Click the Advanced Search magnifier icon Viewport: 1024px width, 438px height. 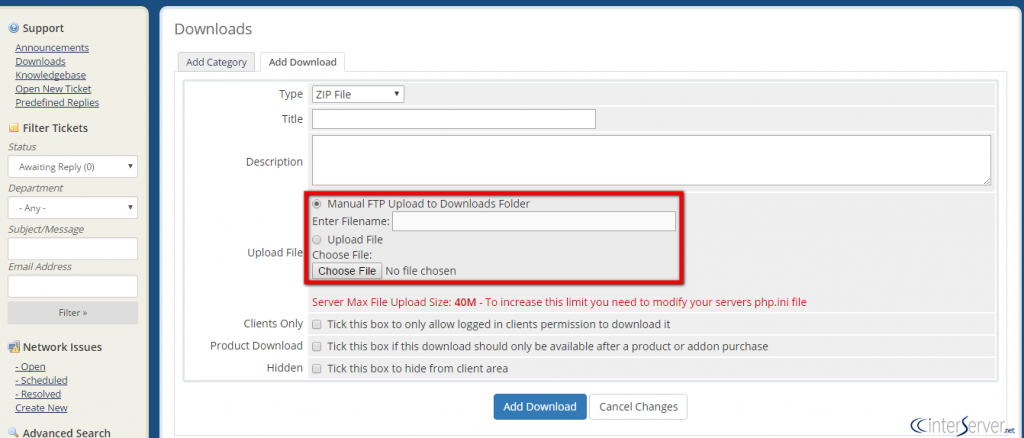(14, 432)
